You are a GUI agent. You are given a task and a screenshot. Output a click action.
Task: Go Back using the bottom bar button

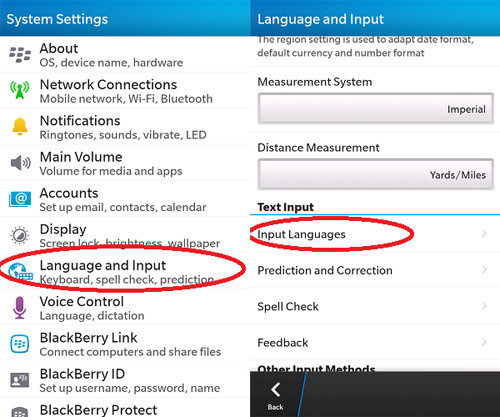pos(275,395)
